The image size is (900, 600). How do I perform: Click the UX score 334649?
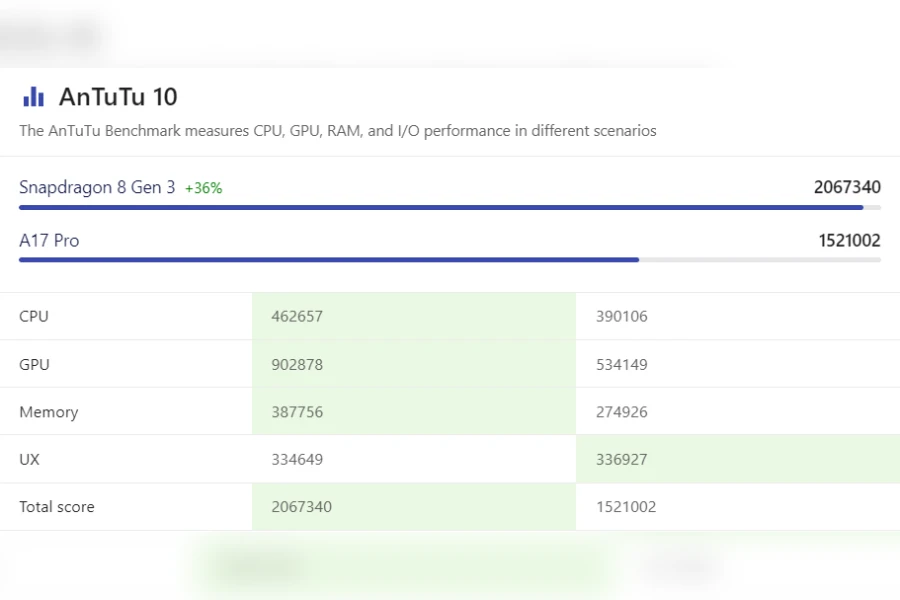[x=297, y=459]
